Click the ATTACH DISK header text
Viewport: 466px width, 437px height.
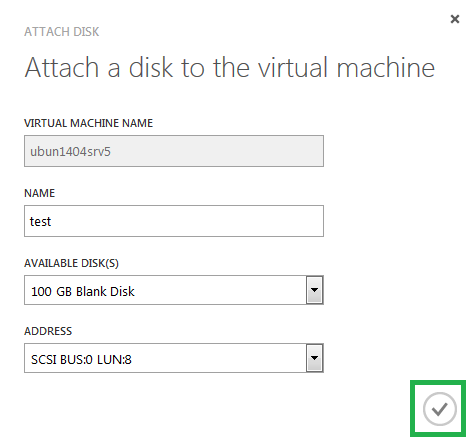pos(62,32)
